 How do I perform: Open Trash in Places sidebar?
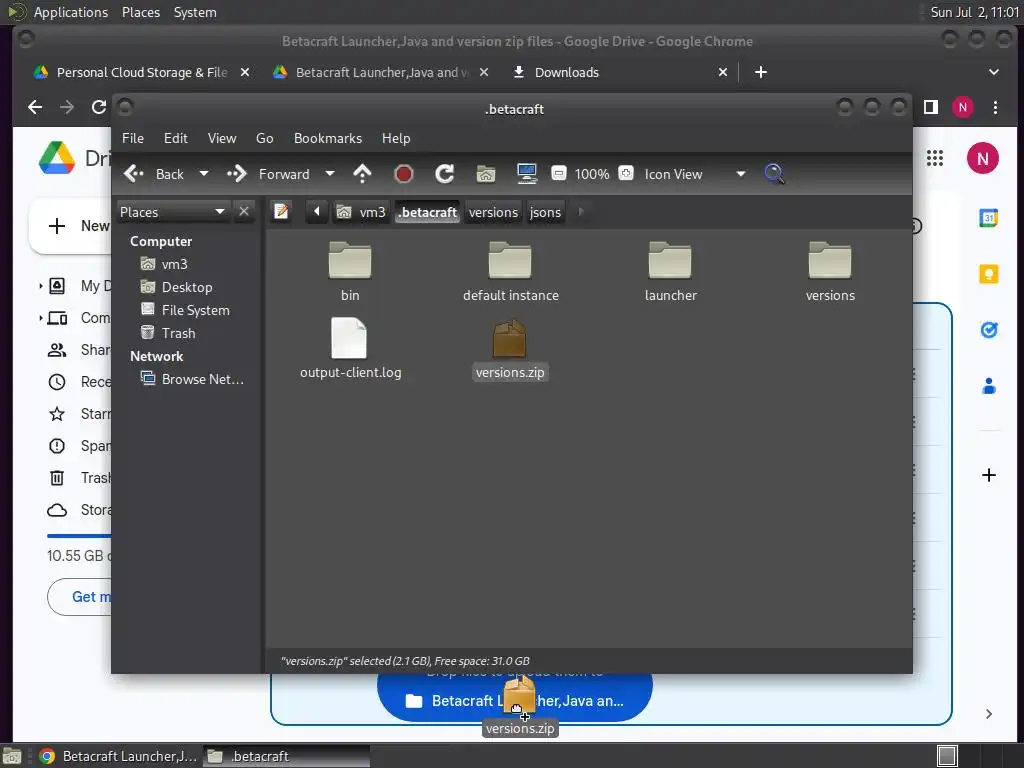tap(178, 333)
